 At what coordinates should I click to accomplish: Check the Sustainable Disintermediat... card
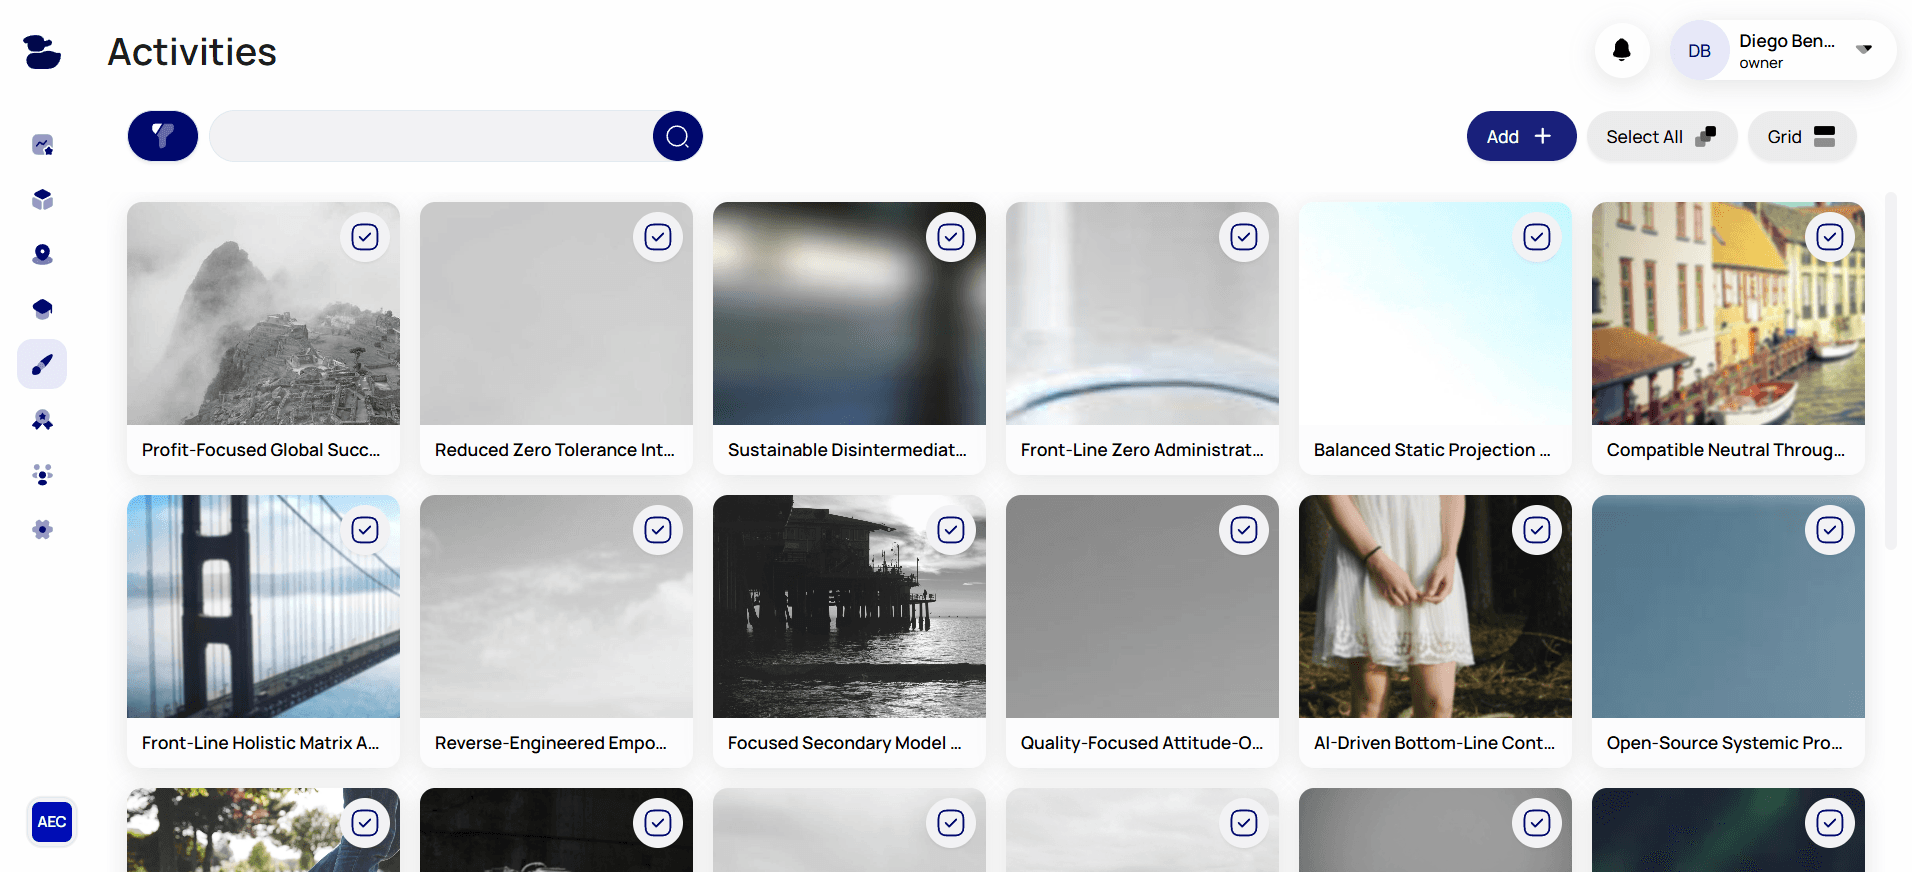click(x=951, y=237)
